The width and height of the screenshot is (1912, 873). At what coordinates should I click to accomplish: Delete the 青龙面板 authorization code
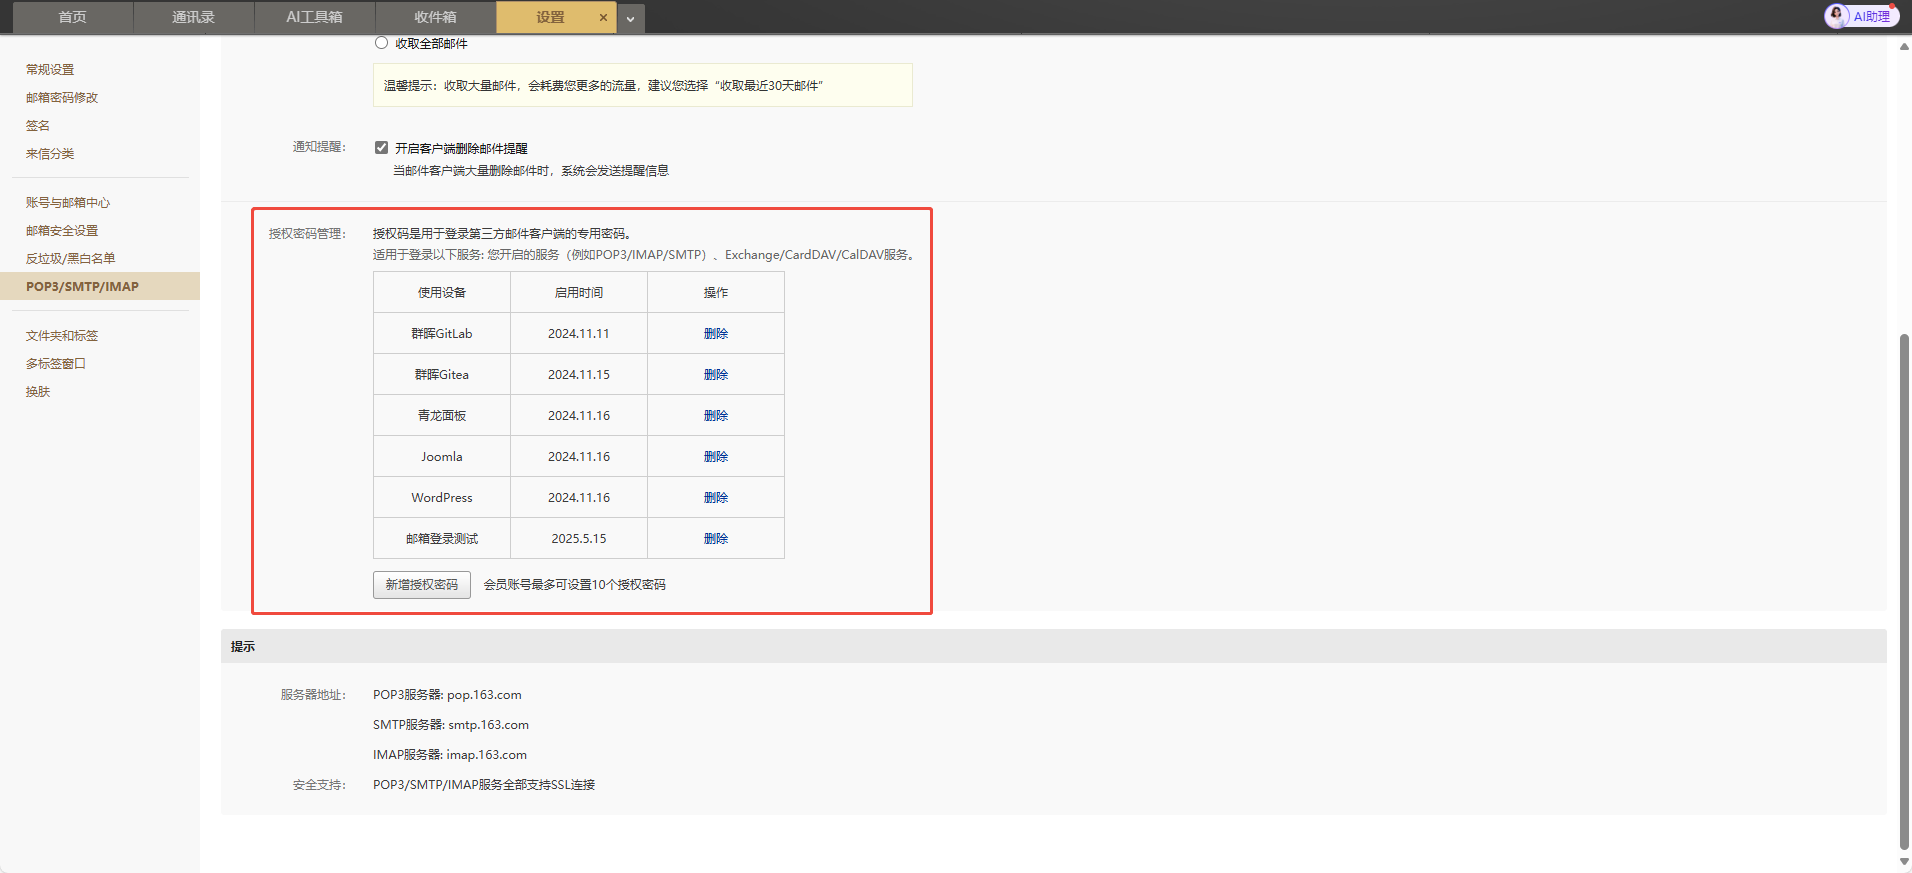pyautogui.click(x=716, y=416)
